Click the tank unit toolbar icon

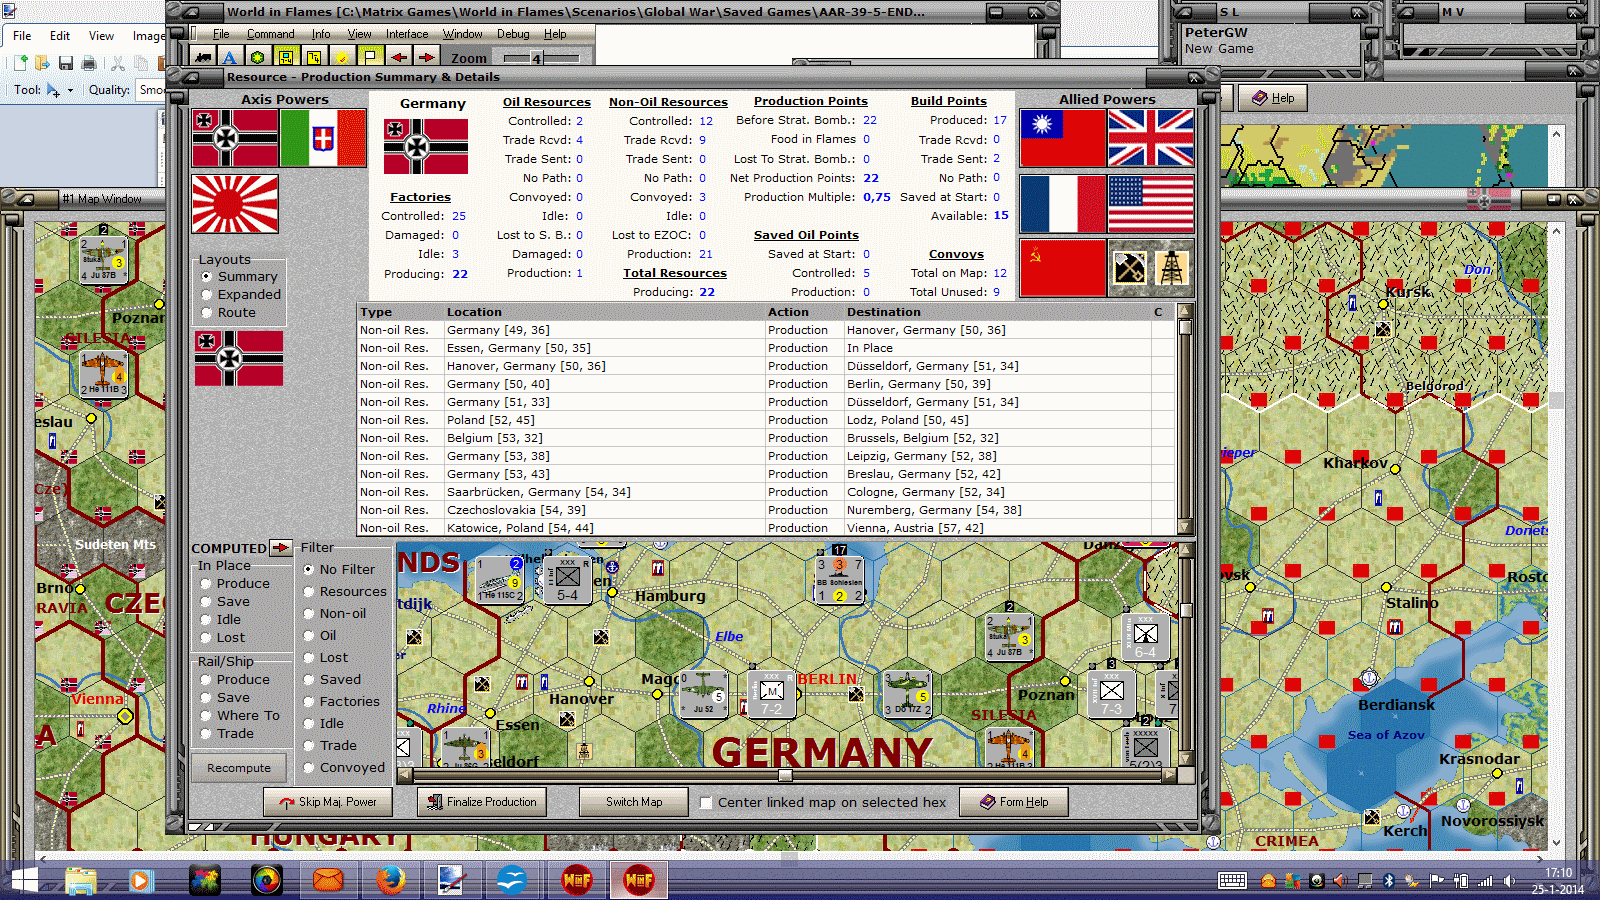point(203,57)
